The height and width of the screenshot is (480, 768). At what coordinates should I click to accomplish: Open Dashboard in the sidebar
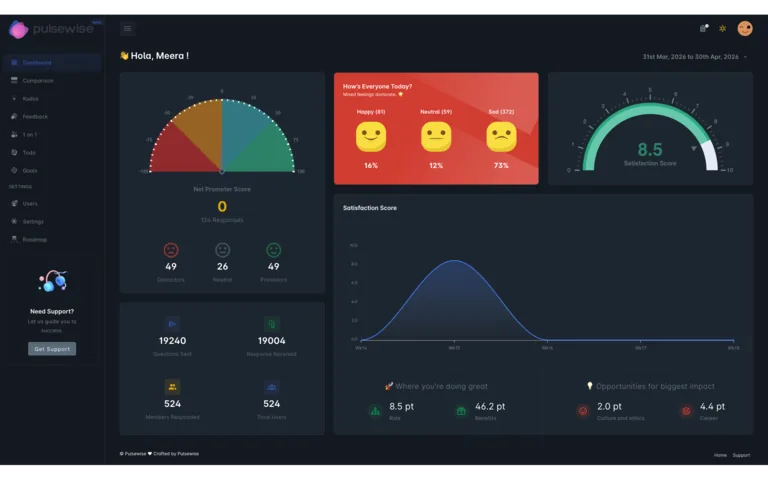(52, 63)
